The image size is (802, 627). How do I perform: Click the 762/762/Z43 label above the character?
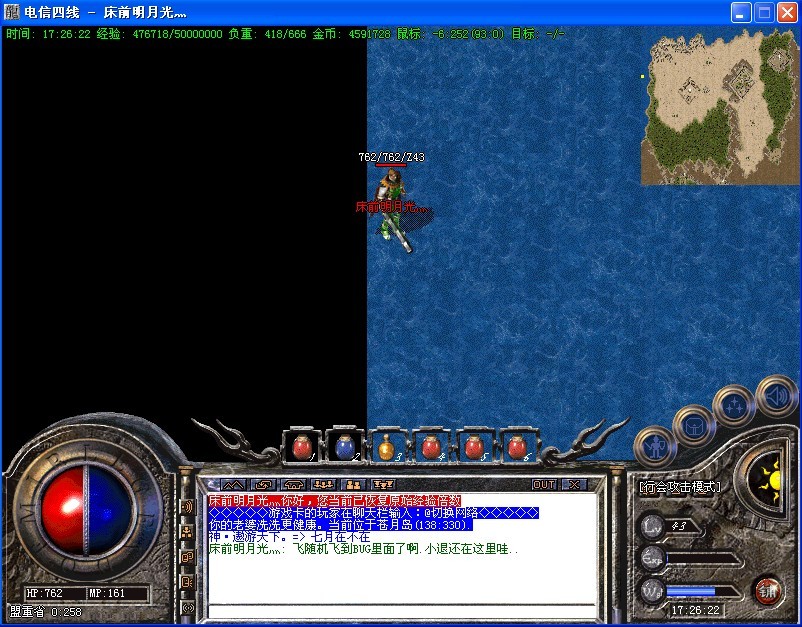[391, 157]
